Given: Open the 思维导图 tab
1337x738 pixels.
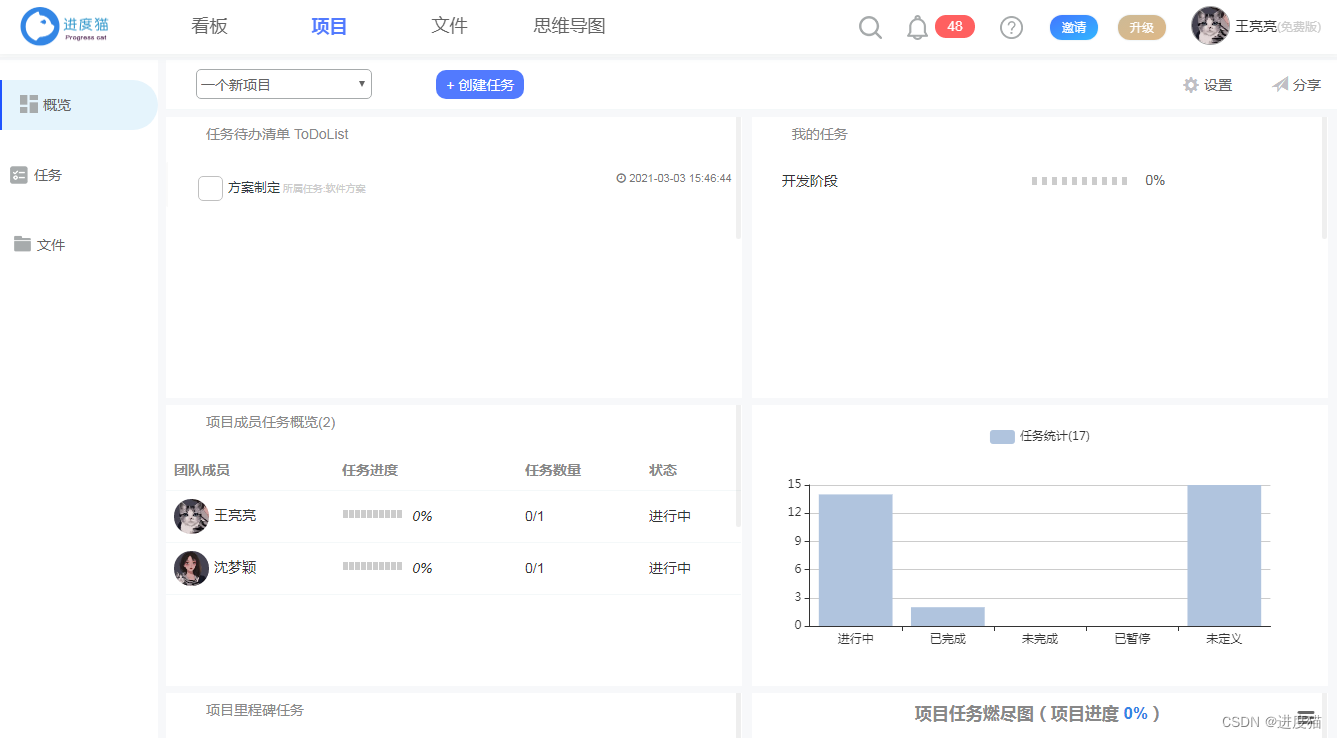Looking at the screenshot, I should click(569, 26).
